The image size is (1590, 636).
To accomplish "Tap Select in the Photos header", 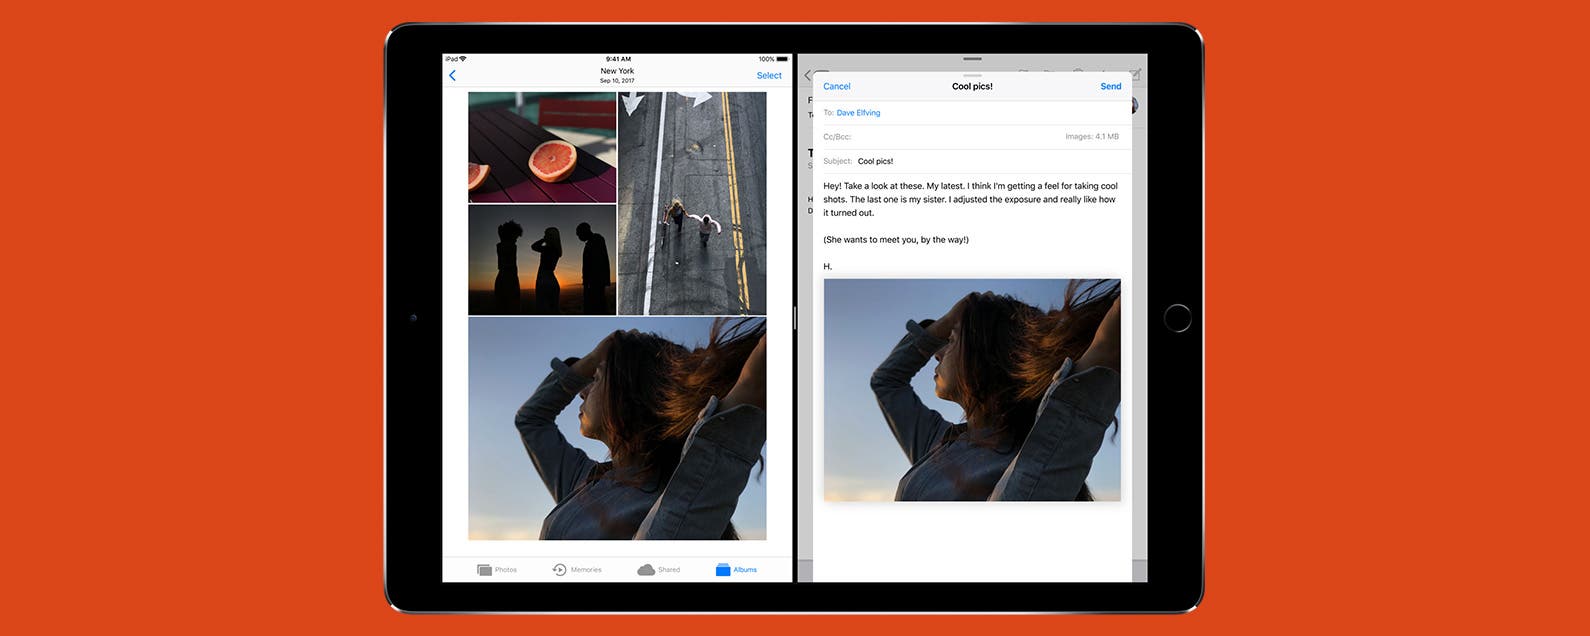I will pos(769,75).
